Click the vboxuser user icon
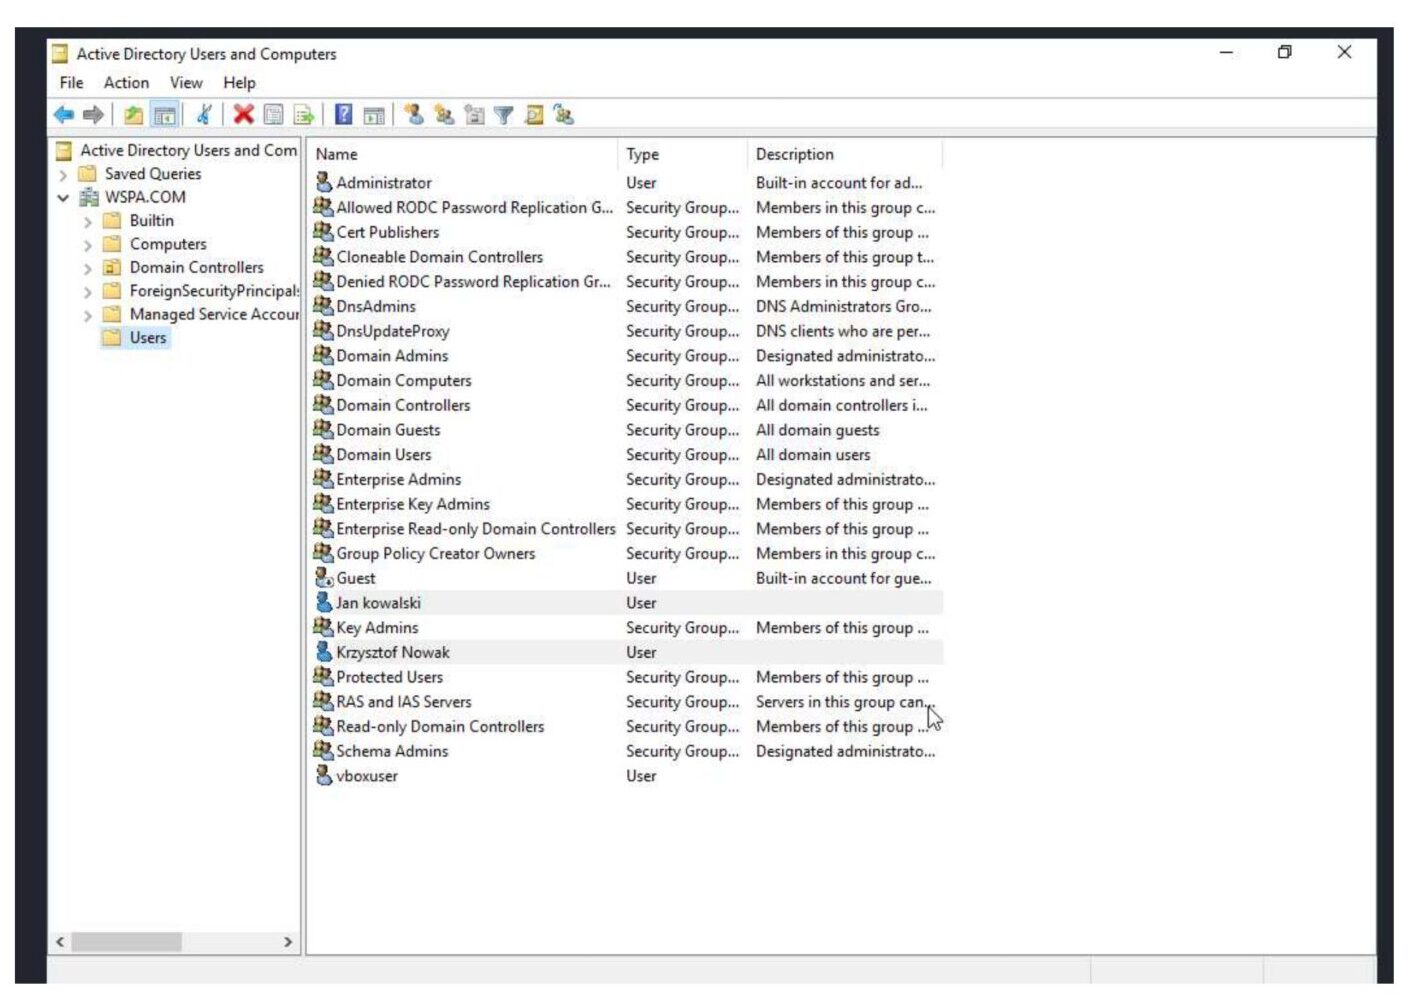1412x1007 pixels. [323, 775]
